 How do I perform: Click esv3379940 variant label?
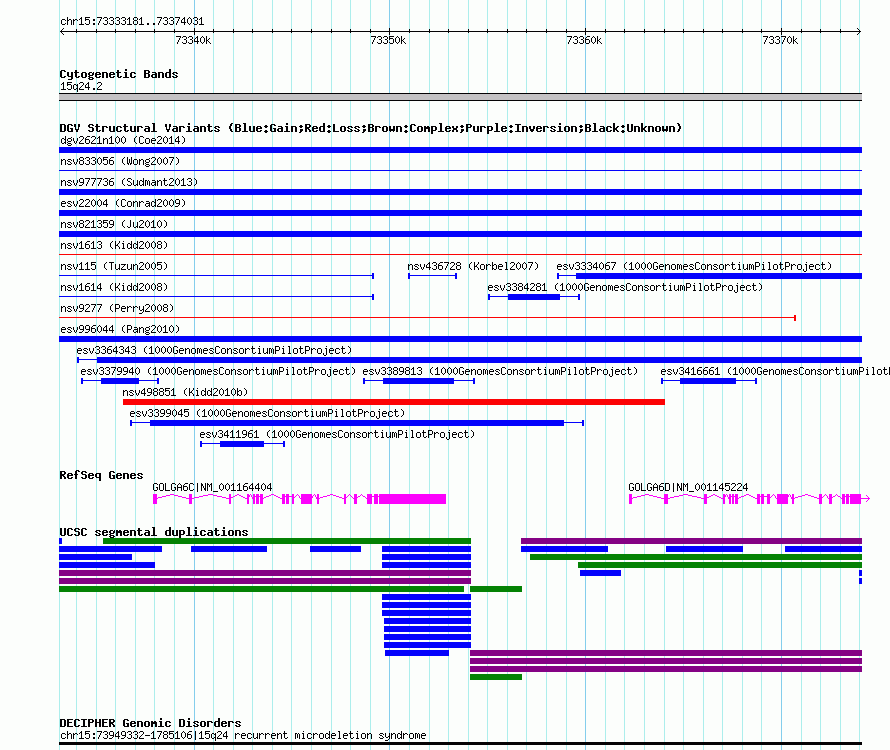click(x=218, y=371)
